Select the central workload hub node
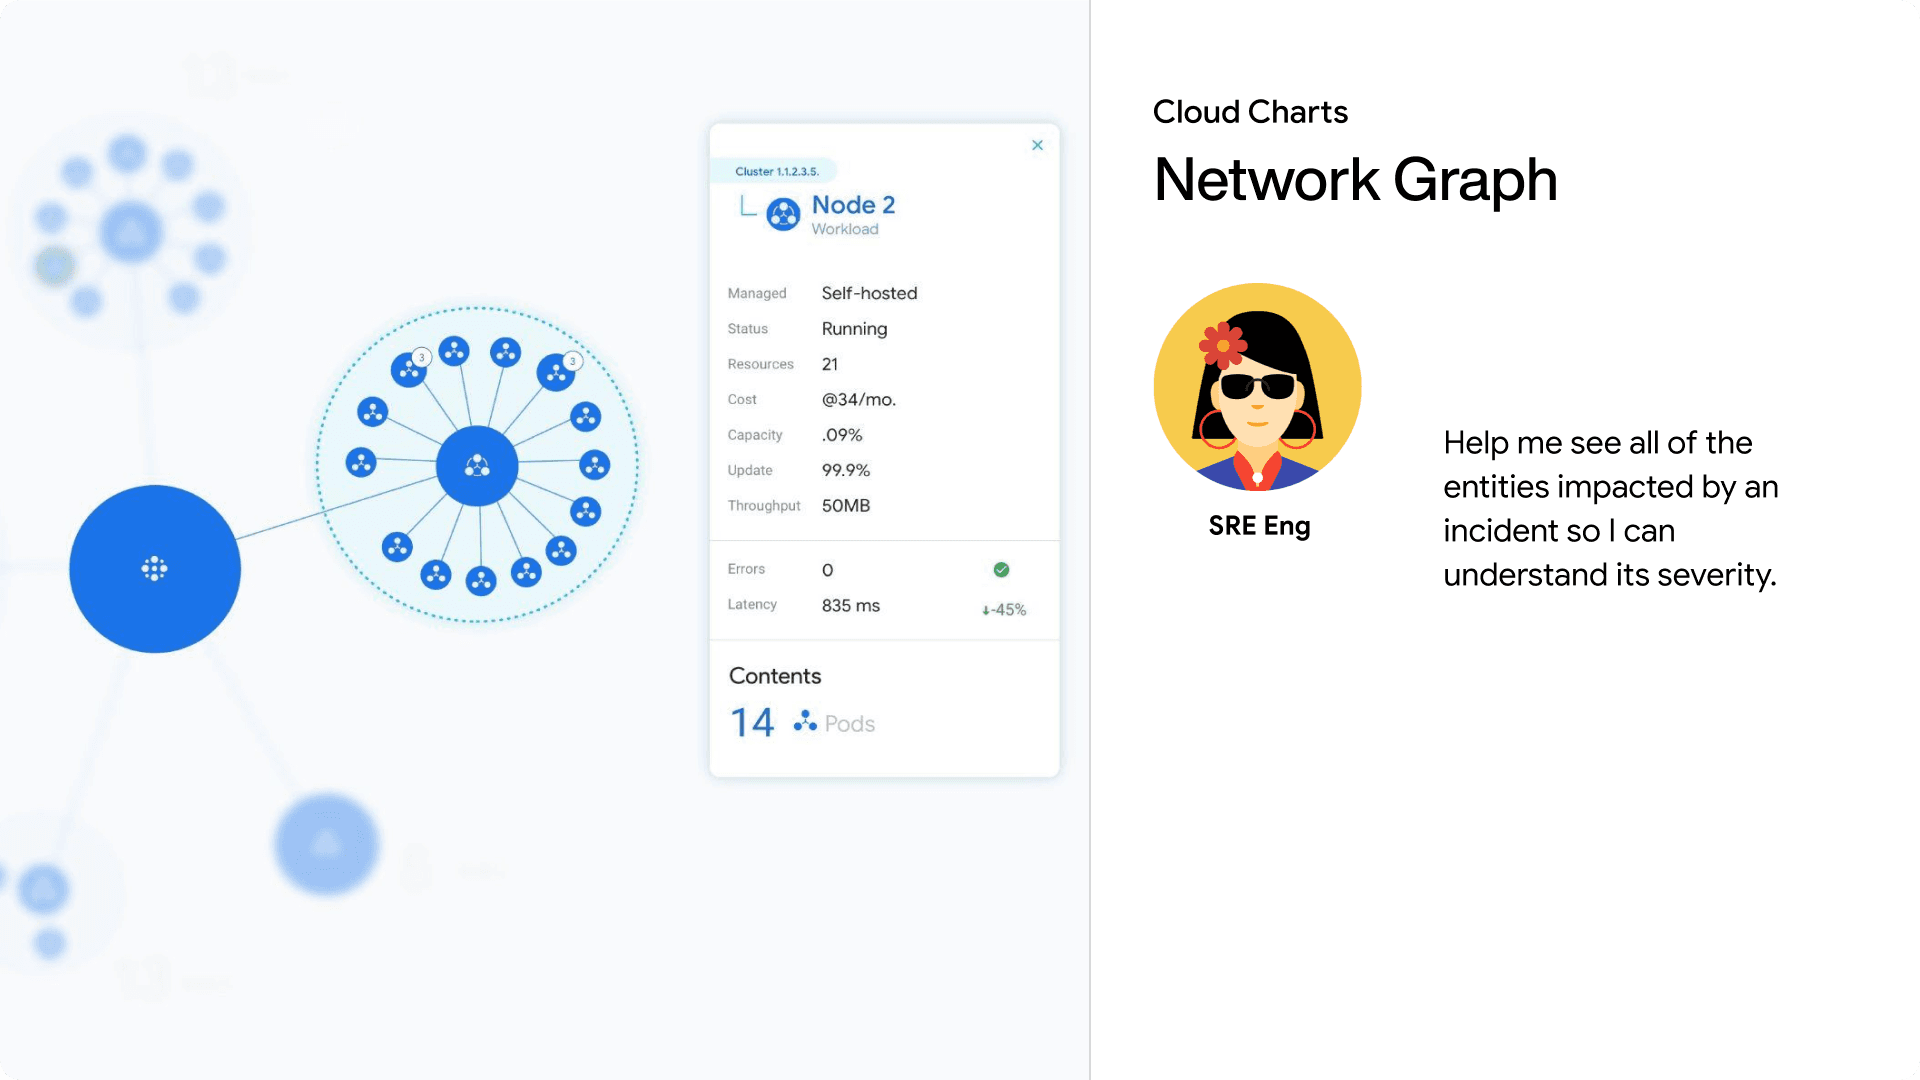The height and width of the screenshot is (1080, 1920). [477, 466]
